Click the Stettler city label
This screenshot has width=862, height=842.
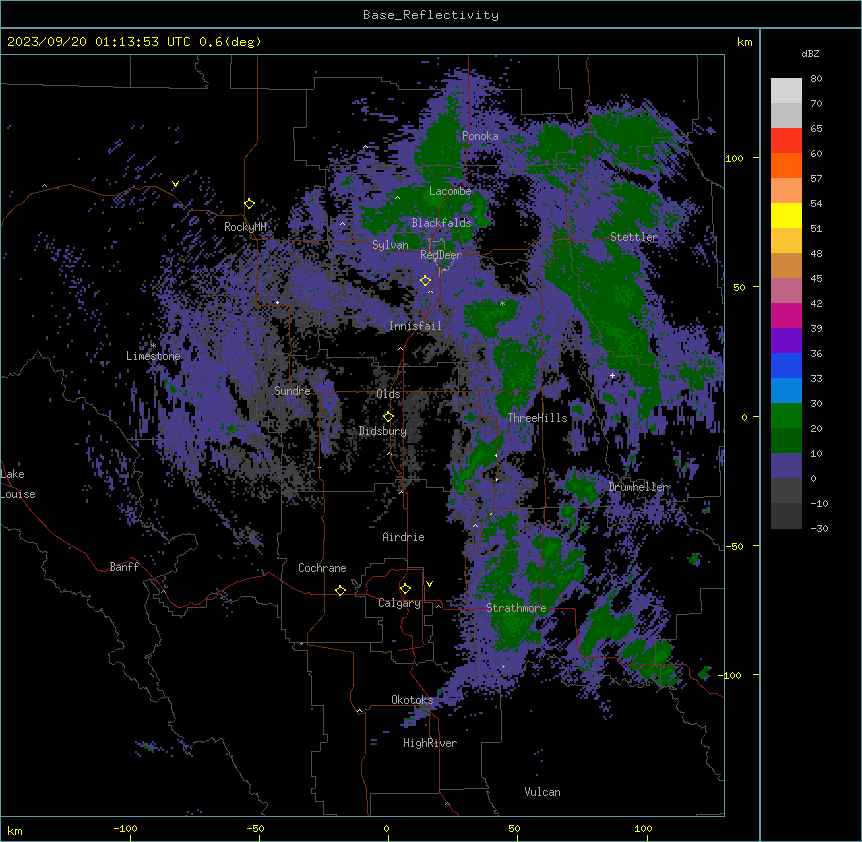[x=634, y=237]
